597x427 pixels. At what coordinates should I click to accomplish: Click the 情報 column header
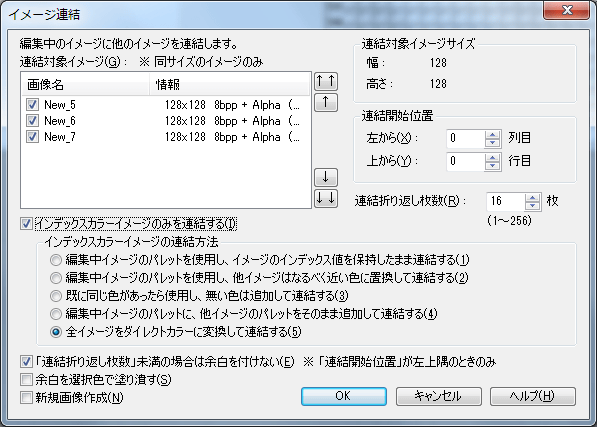point(229,84)
